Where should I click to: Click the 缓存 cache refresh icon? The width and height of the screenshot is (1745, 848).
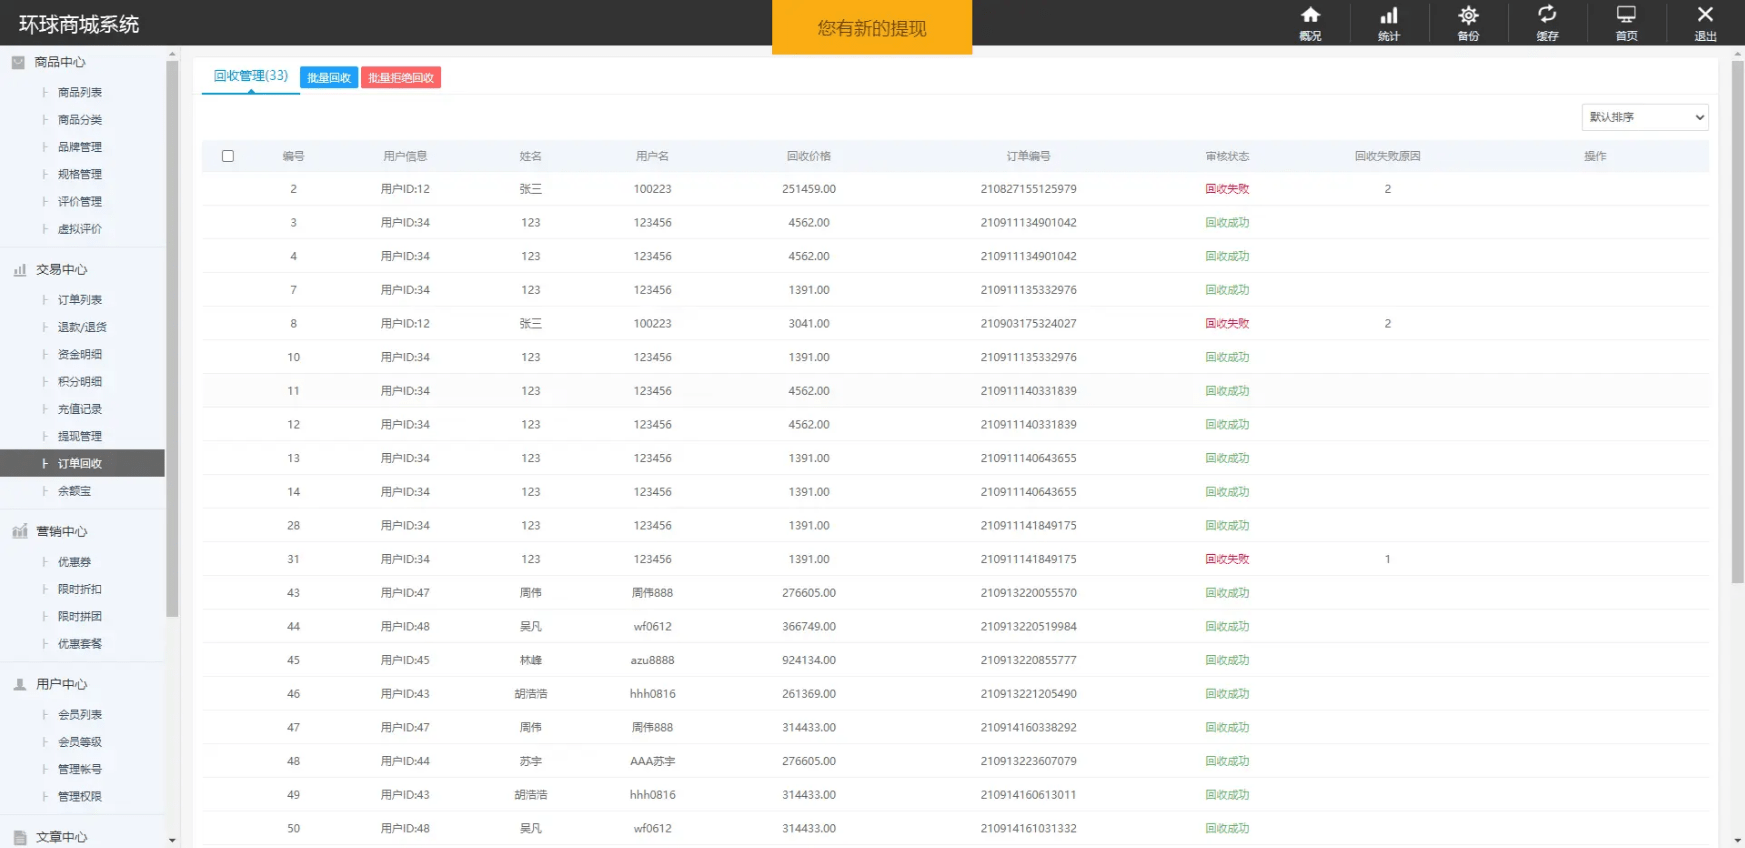click(1547, 14)
